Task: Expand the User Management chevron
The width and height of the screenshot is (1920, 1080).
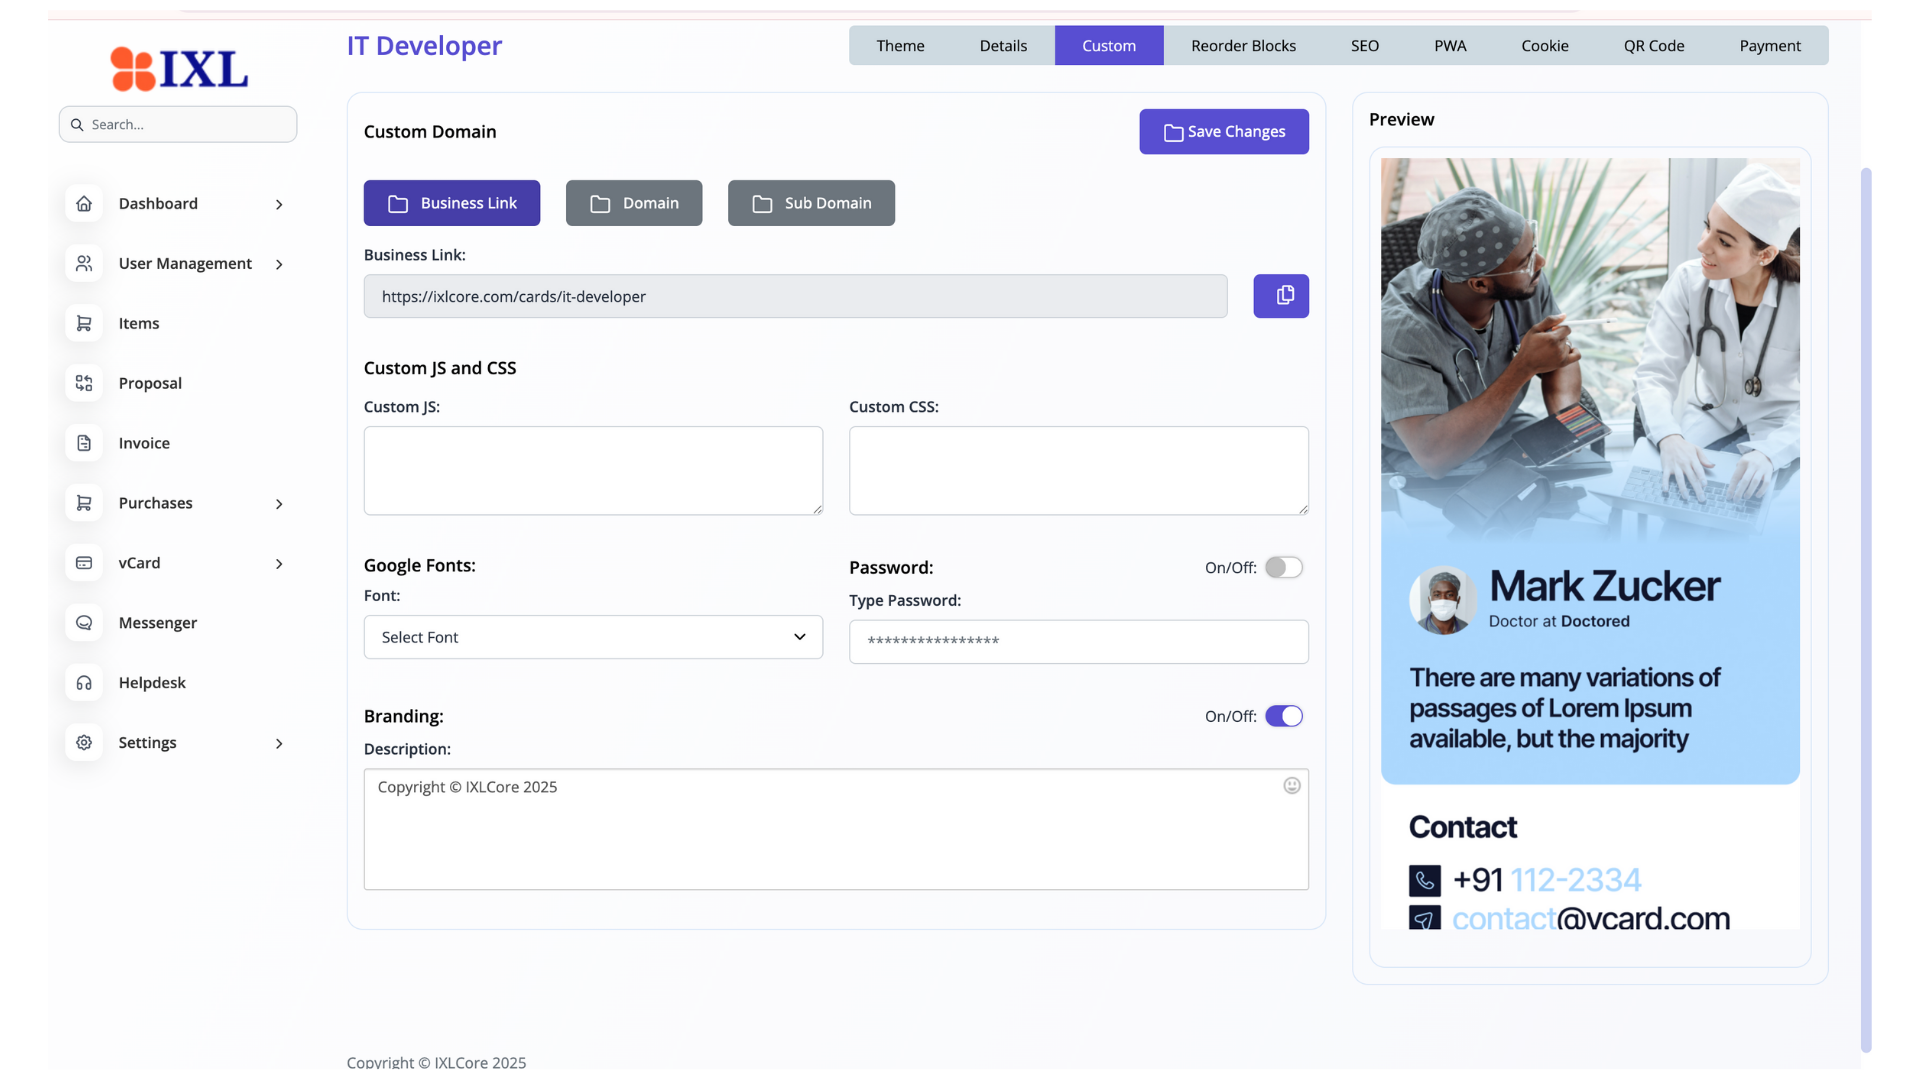Action: [279, 265]
